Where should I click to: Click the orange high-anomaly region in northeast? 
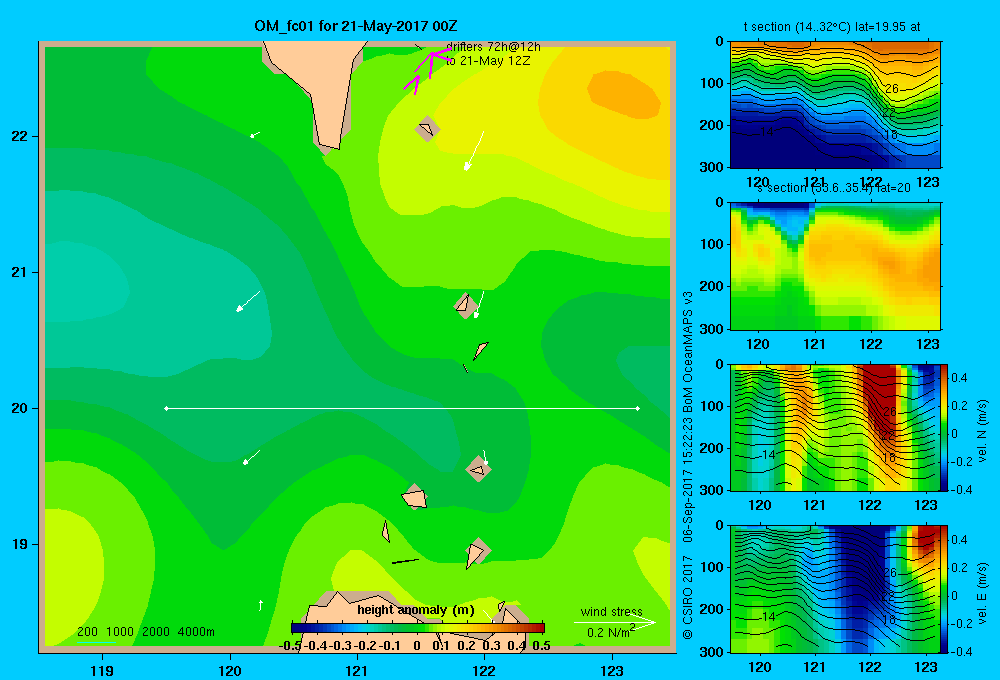pyautogui.click(x=623, y=94)
